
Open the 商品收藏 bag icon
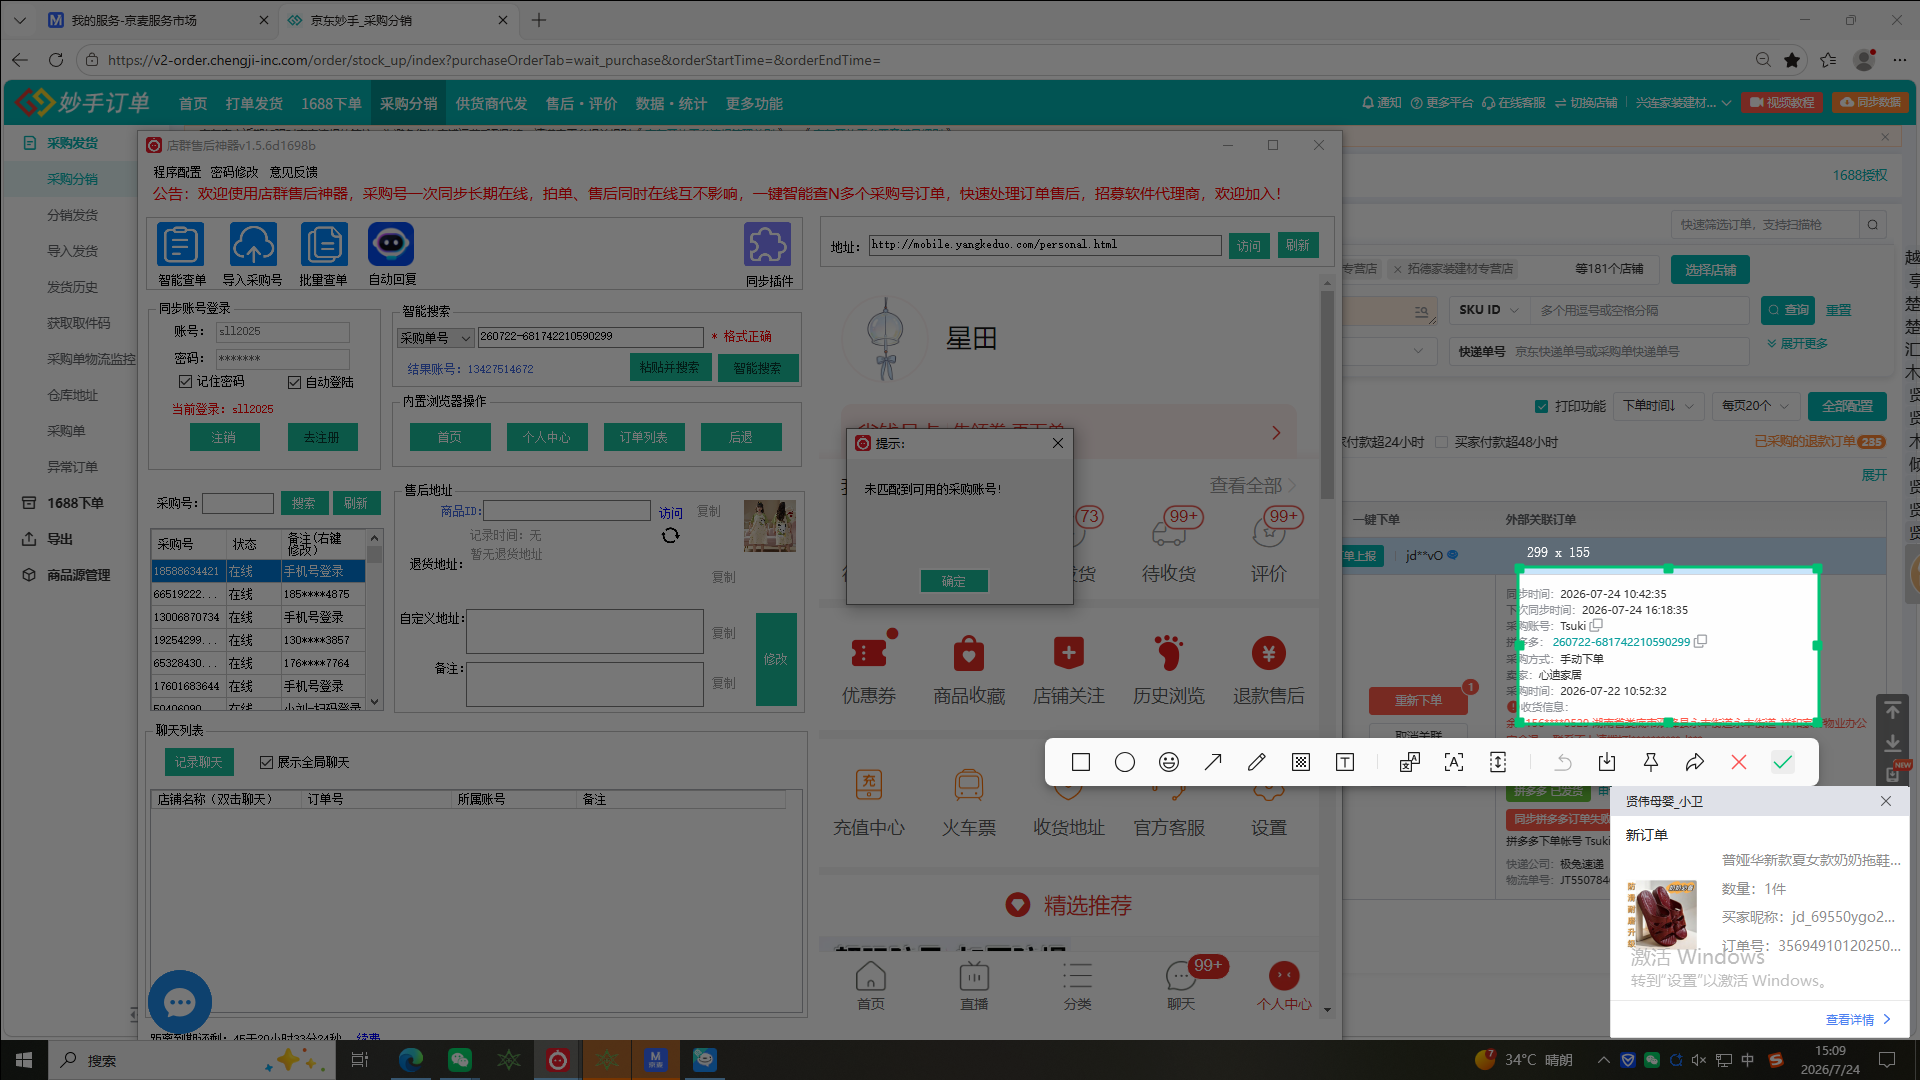[969, 654]
